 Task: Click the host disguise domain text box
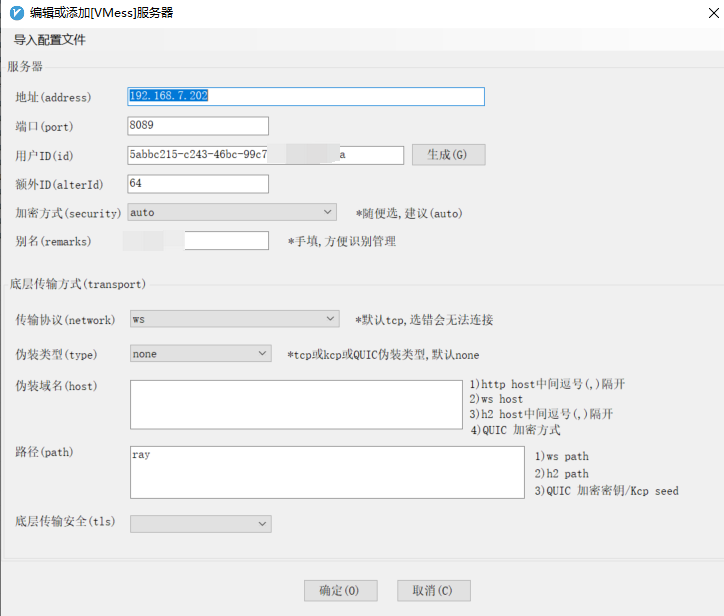coord(296,405)
